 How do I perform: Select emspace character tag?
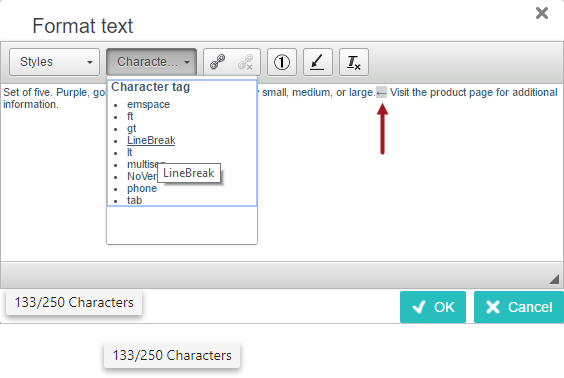click(x=148, y=104)
